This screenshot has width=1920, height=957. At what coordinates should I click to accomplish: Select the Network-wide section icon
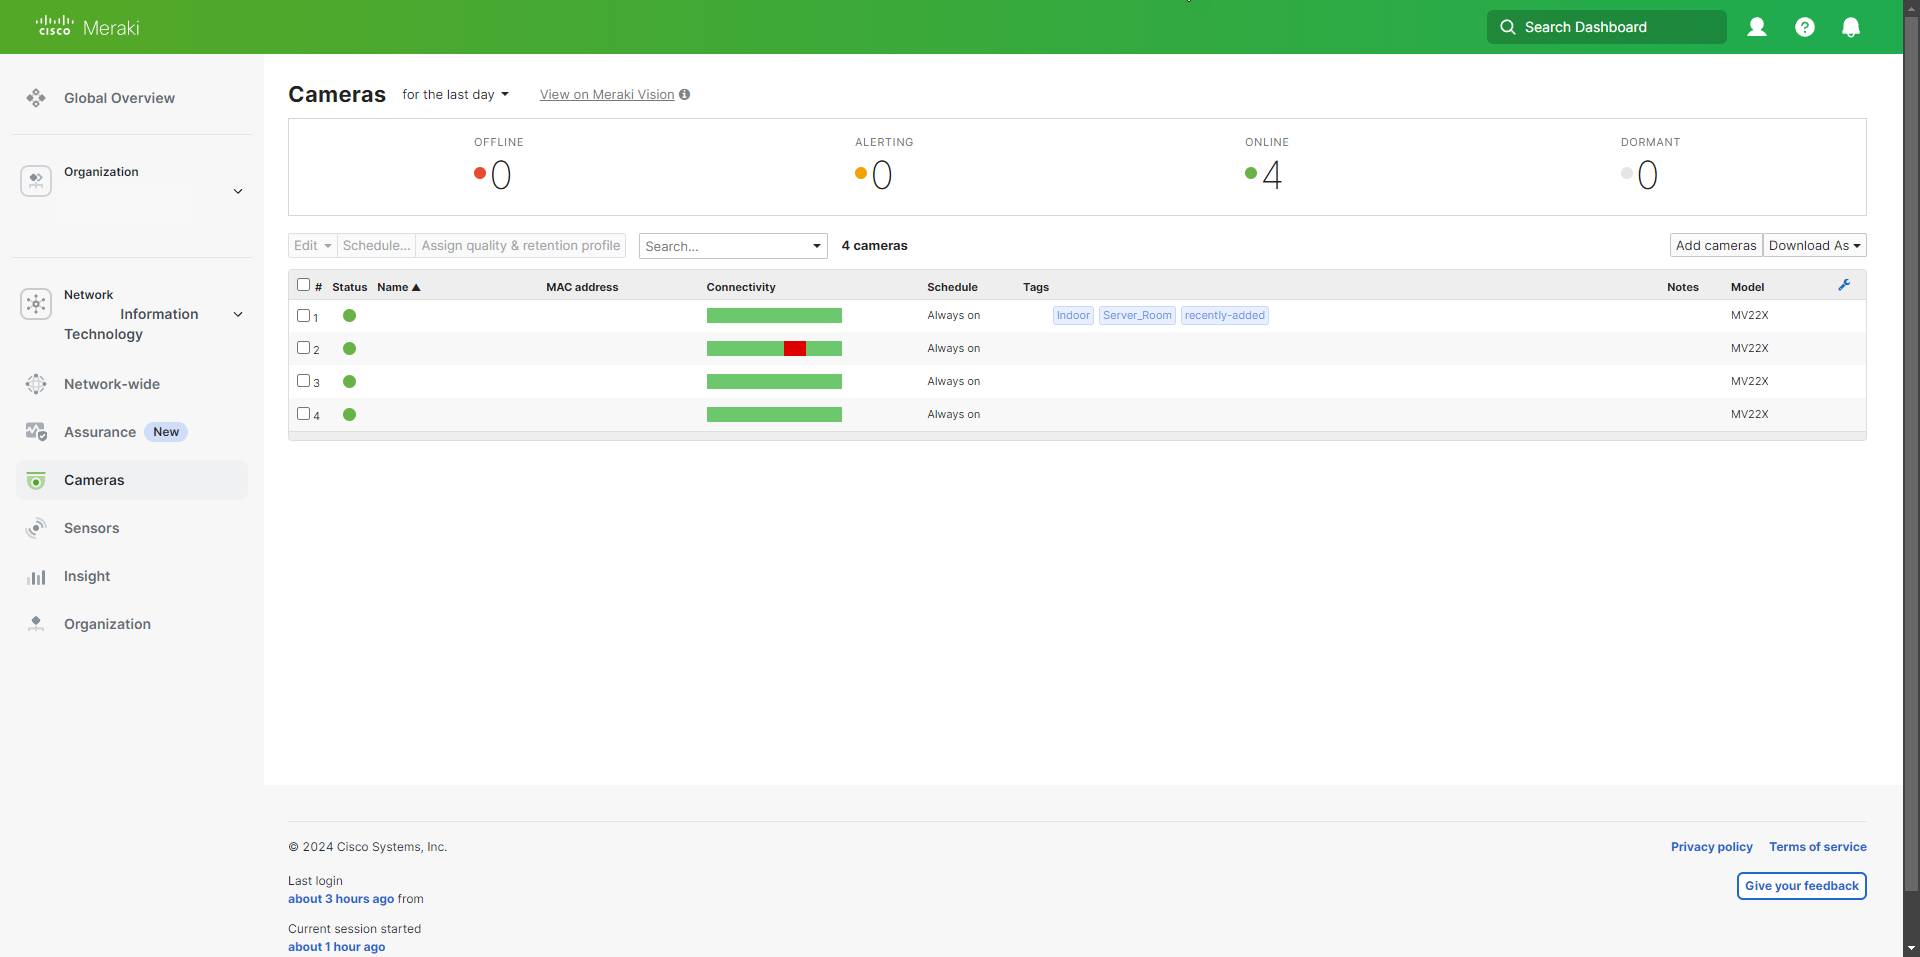click(36, 384)
